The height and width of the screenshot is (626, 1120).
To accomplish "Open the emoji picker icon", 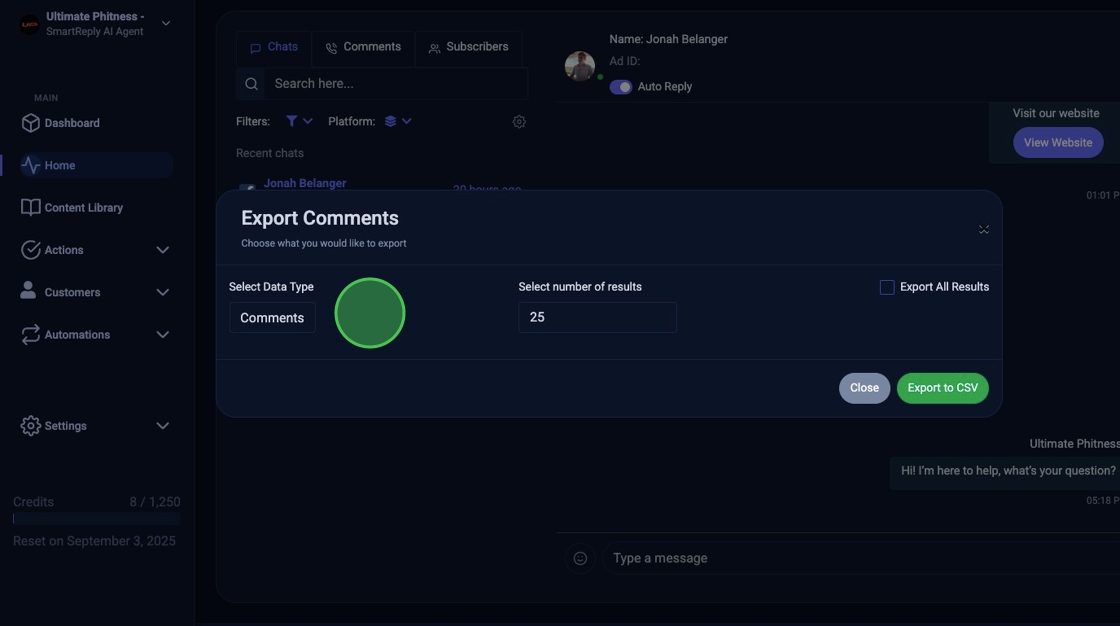I will click(580, 558).
